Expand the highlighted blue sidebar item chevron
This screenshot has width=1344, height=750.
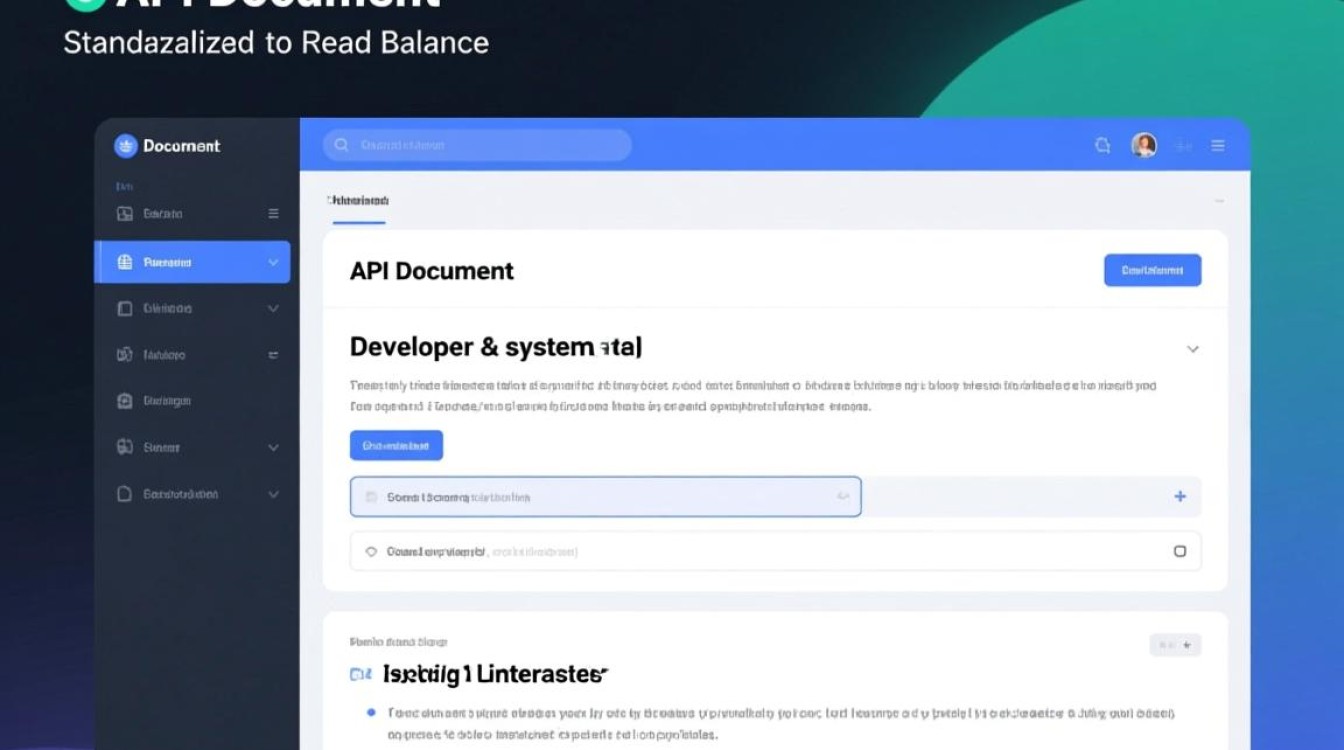click(273, 263)
